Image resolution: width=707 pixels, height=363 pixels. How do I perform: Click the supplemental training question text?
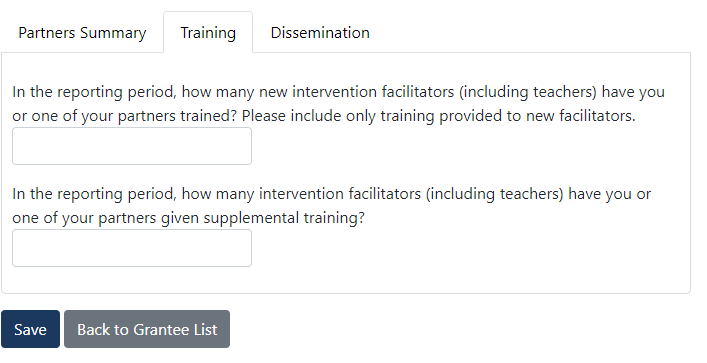coord(331,206)
